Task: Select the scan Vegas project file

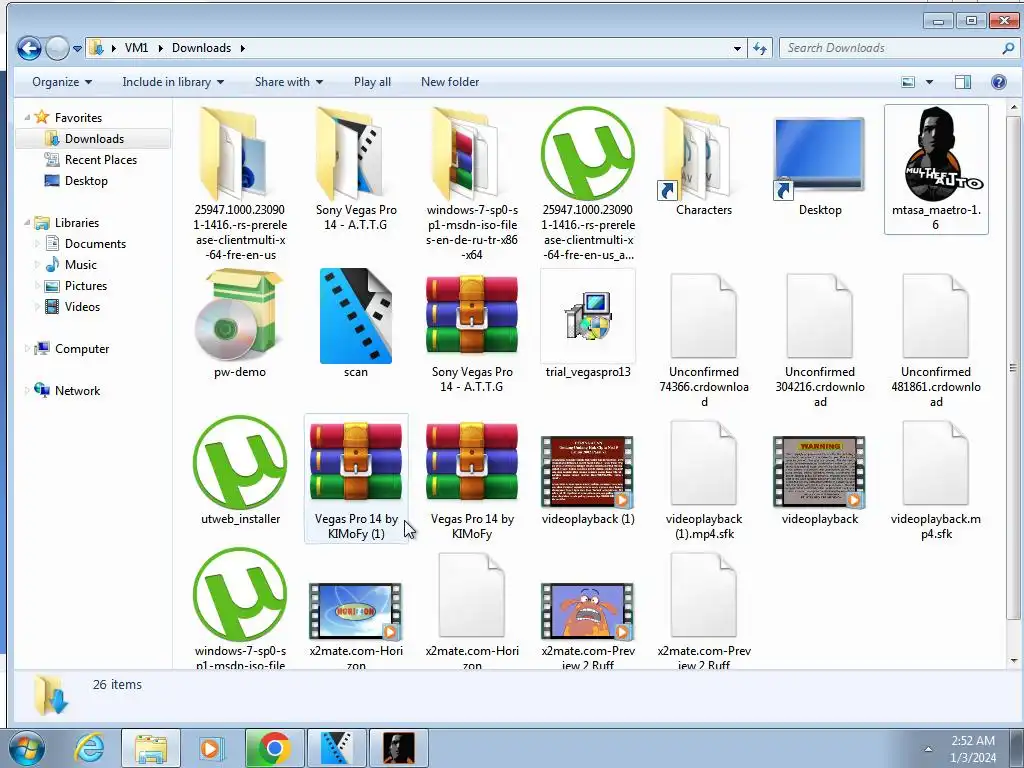Action: [356, 324]
